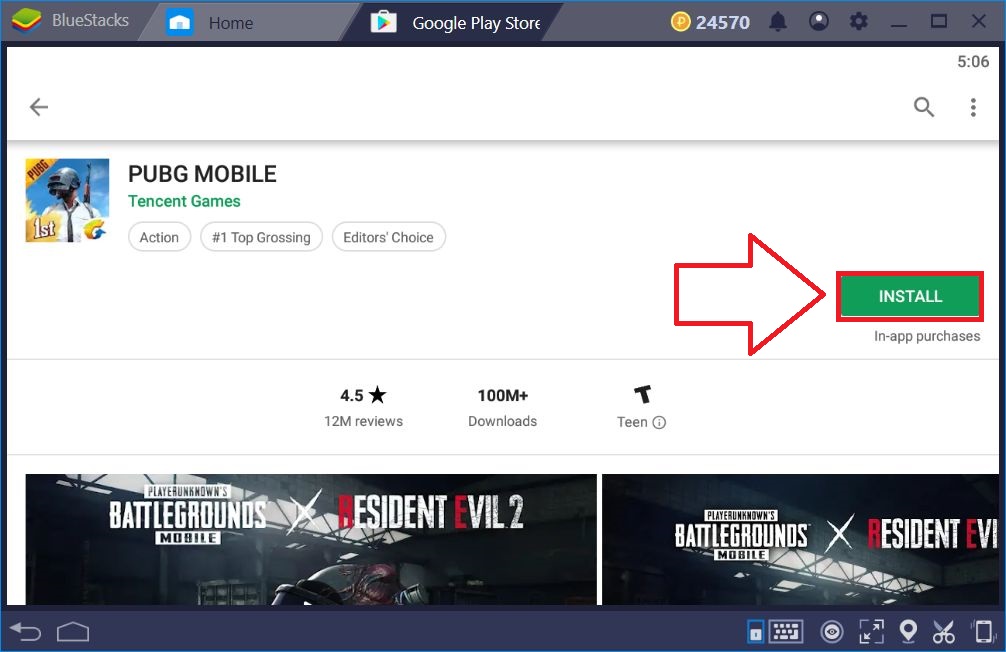
Task: Open the 4.5 star rating reviews
Action: coord(363,407)
